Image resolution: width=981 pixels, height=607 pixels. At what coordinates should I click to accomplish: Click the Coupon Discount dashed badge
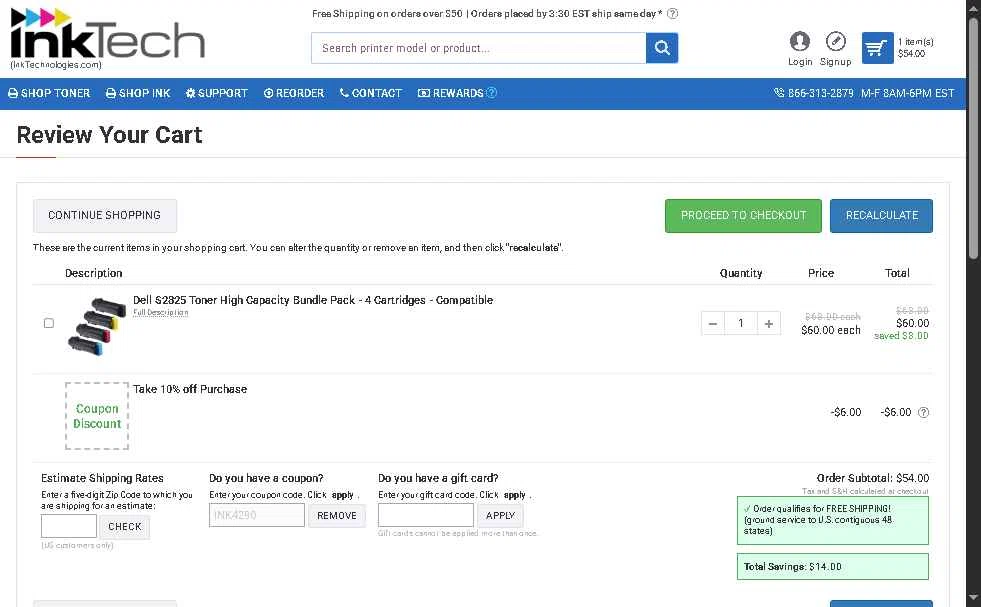pyautogui.click(x=97, y=416)
